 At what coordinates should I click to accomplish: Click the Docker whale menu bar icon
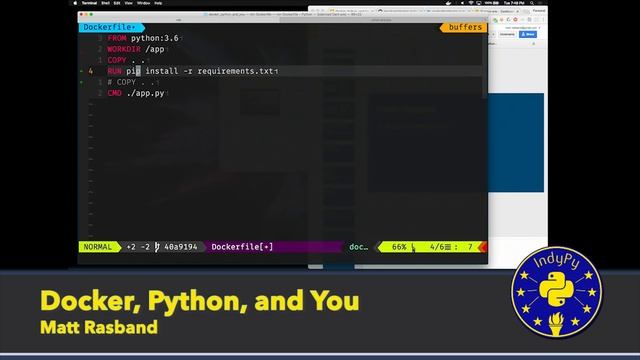pyautogui.click(x=449, y=3)
